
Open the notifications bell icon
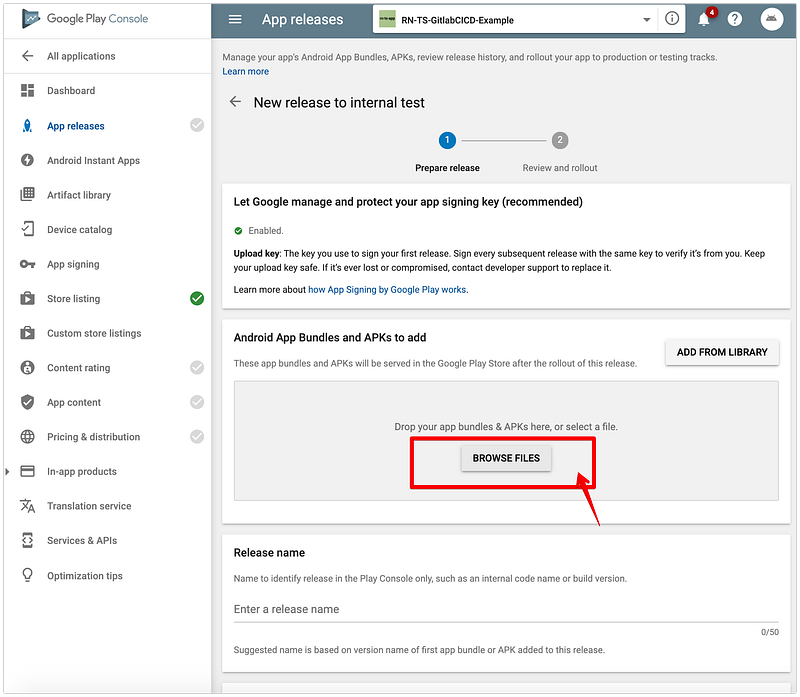point(705,19)
